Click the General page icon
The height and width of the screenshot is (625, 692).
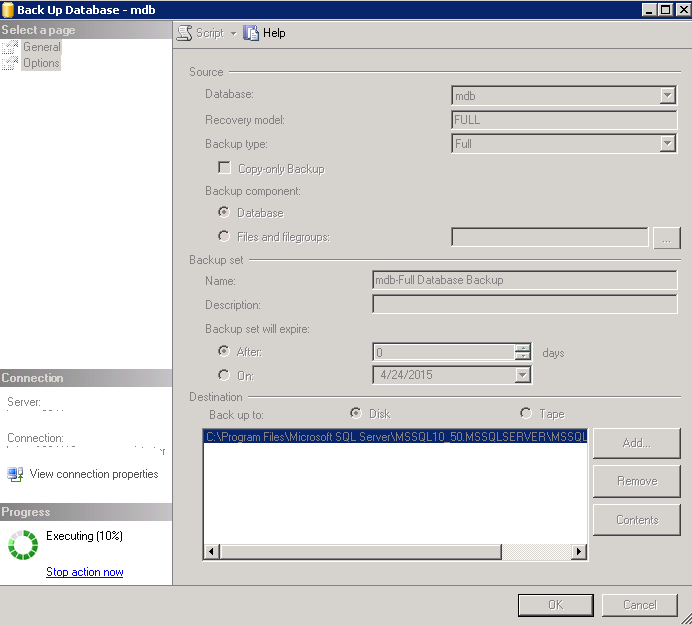11,47
